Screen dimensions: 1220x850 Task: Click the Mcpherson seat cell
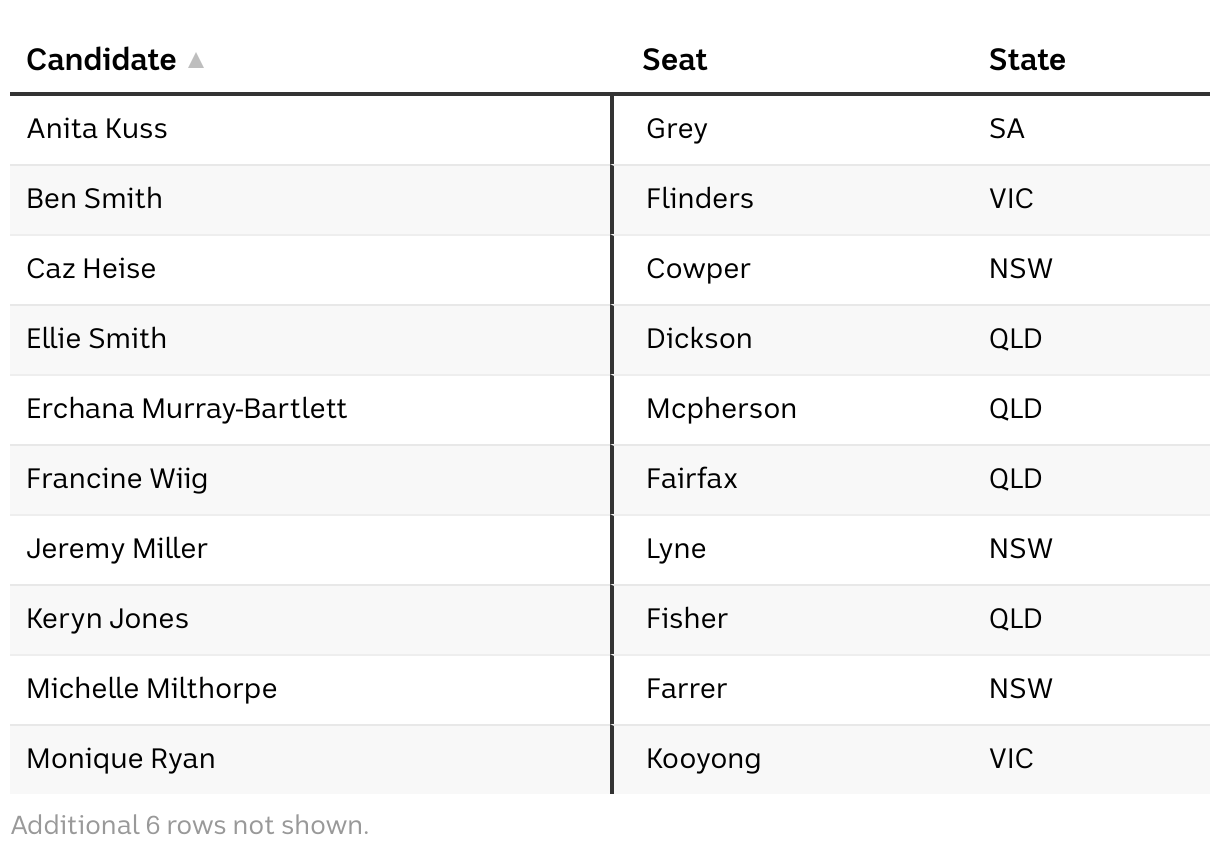tap(721, 409)
